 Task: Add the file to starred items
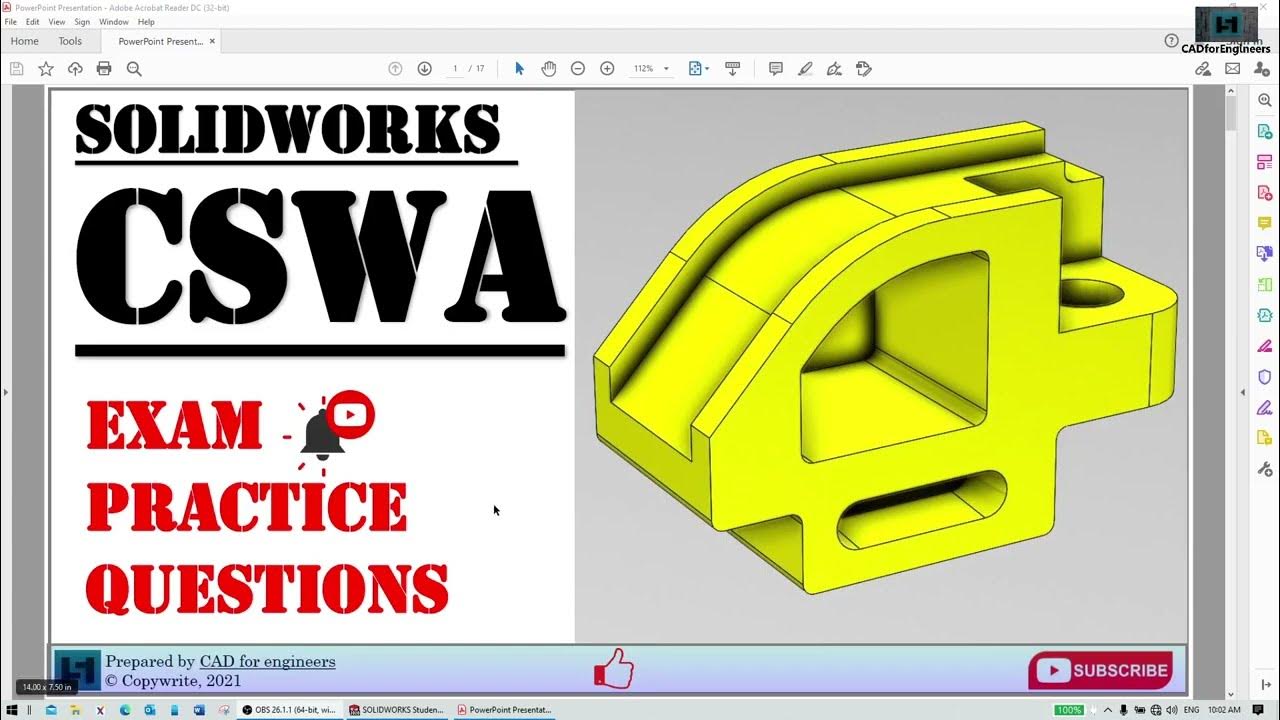tap(45, 69)
